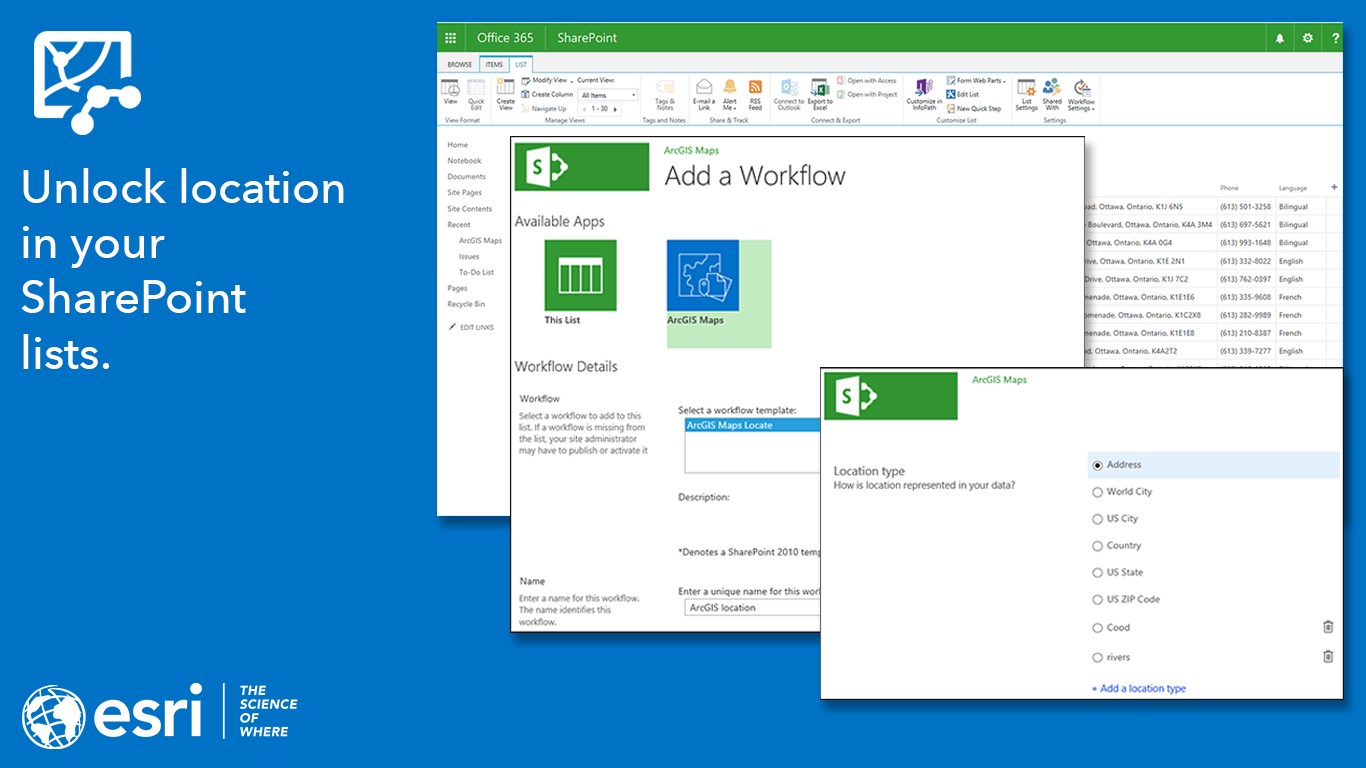Open Site Contents in navigation

click(x=469, y=209)
